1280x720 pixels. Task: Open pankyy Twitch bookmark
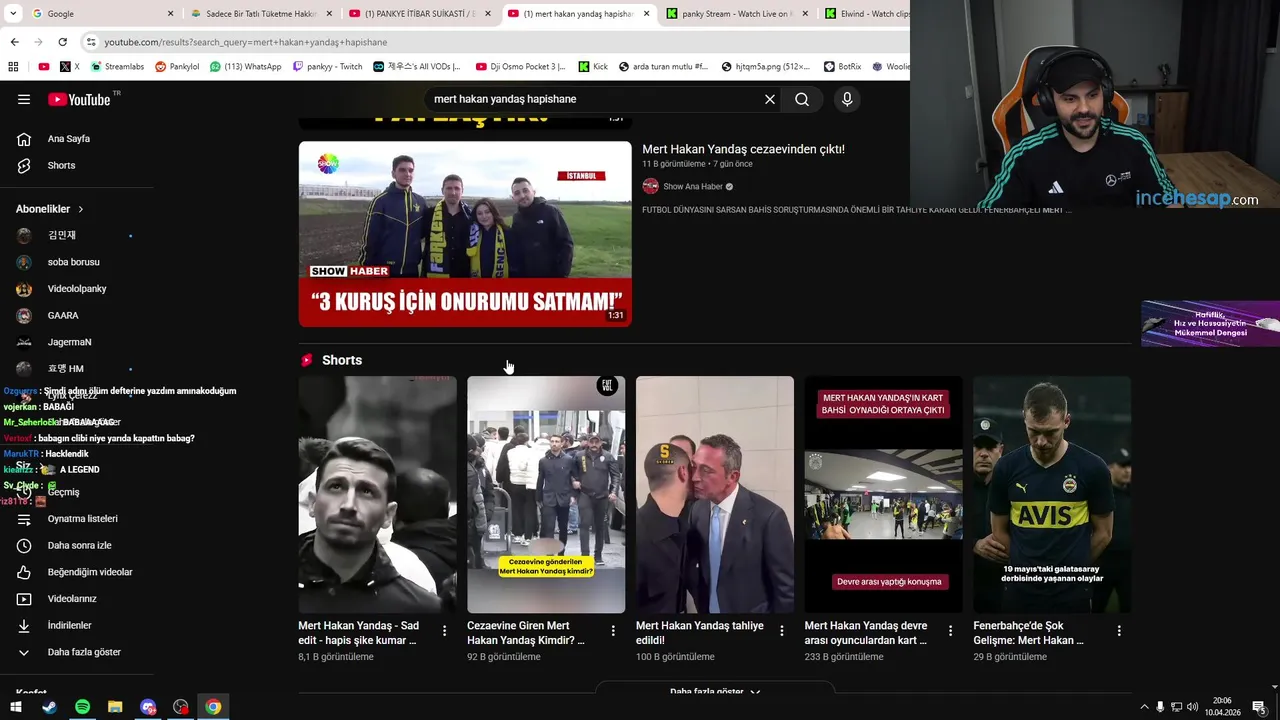point(327,67)
